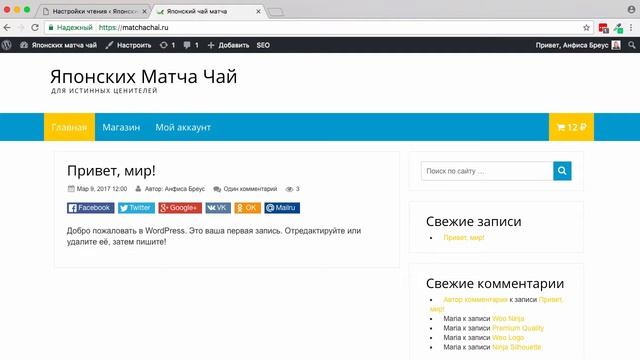Screen dimensions: 640x360
Task: Open the Один комментарий link
Action: (x=250, y=189)
